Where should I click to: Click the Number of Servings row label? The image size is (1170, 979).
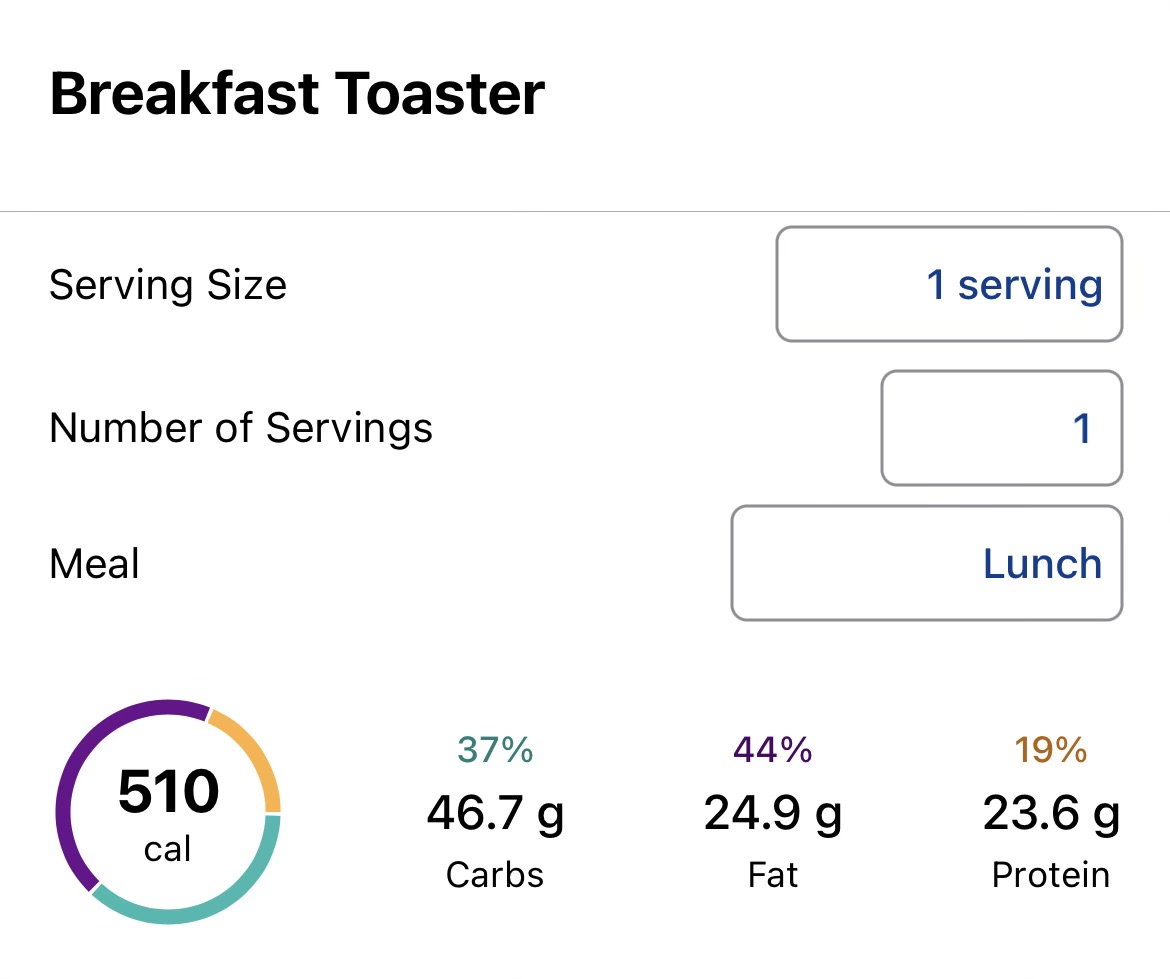[241, 428]
